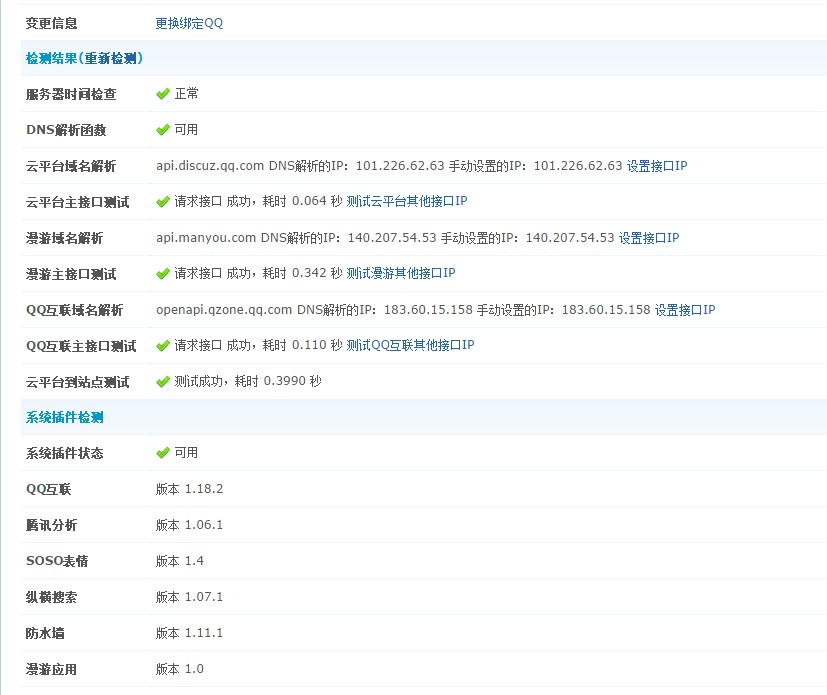Viewport: 827px width, 695px height.
Task: Select the 漫游主接口测试 label
Action: coord(71,274)
